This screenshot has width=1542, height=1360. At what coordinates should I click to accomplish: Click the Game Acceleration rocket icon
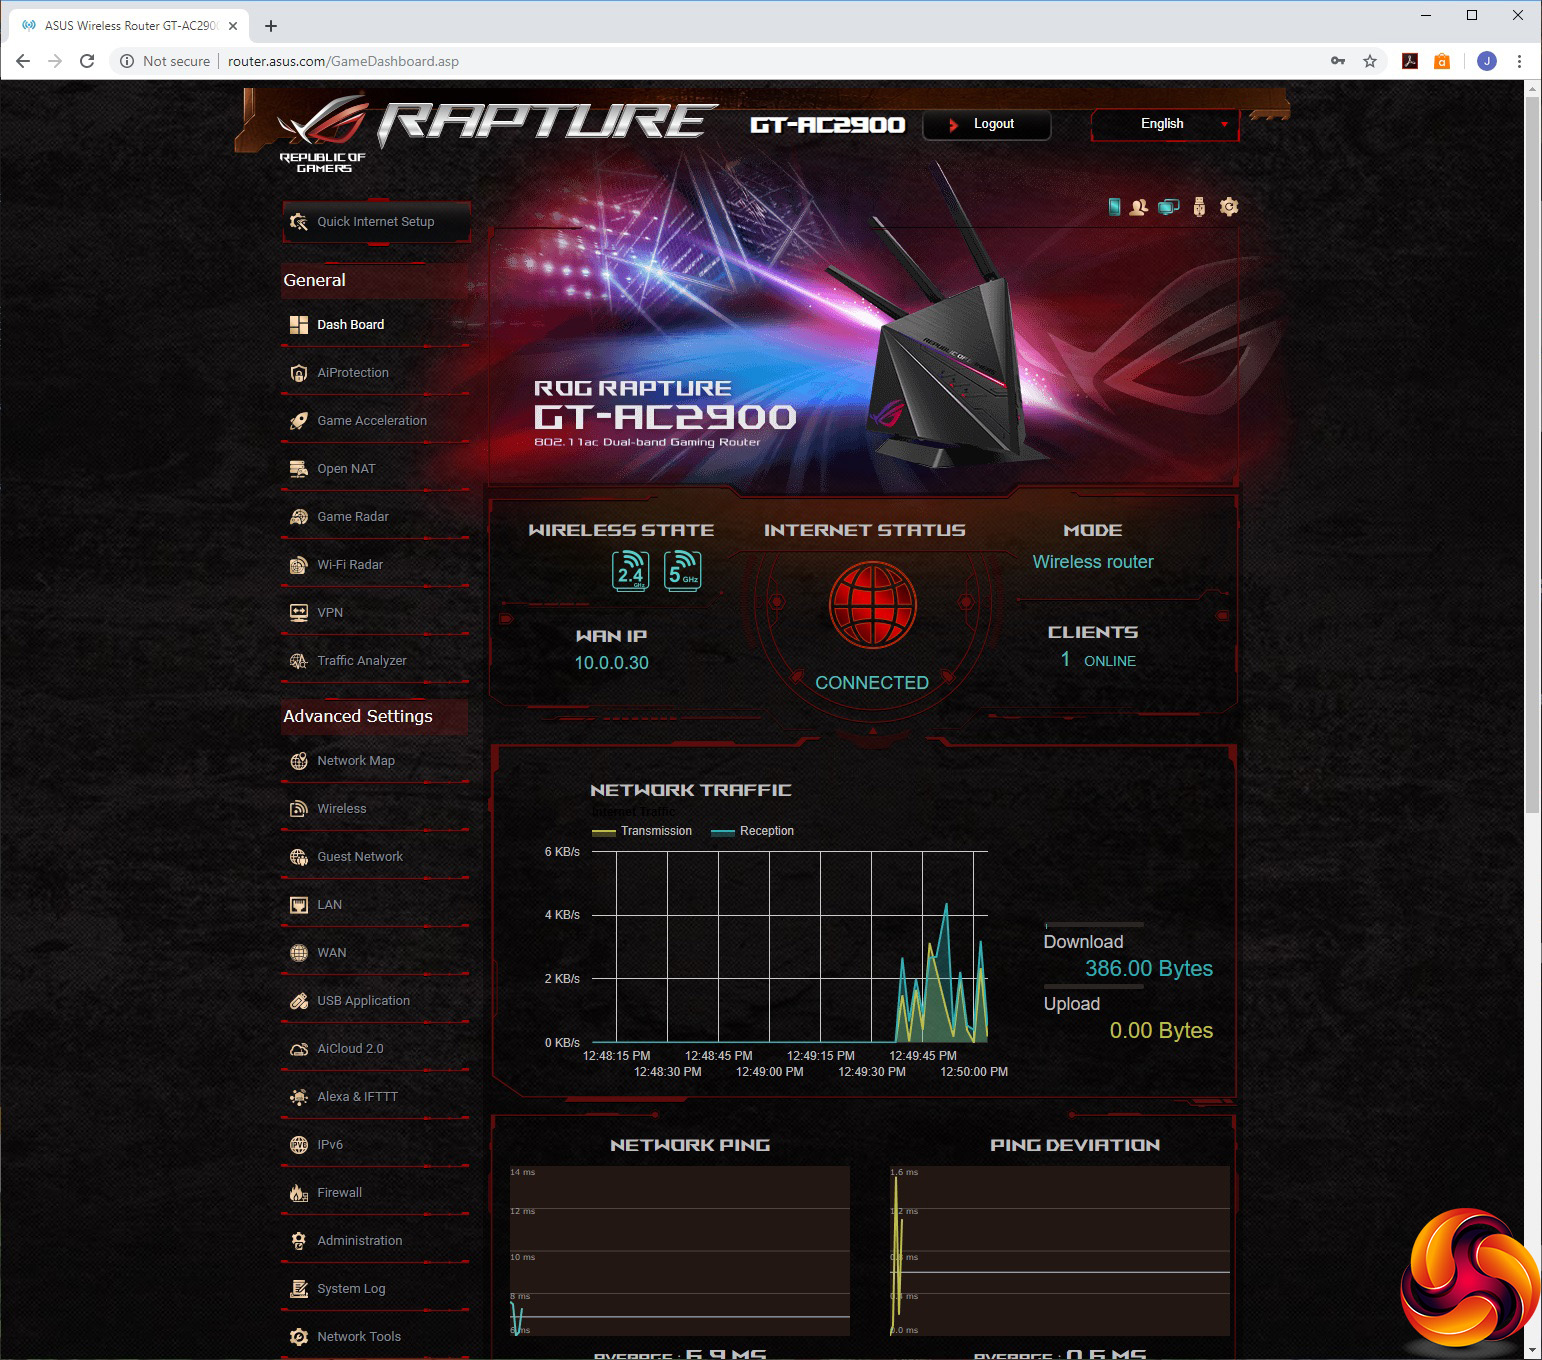pyautogui.click(x=299, y=421)
